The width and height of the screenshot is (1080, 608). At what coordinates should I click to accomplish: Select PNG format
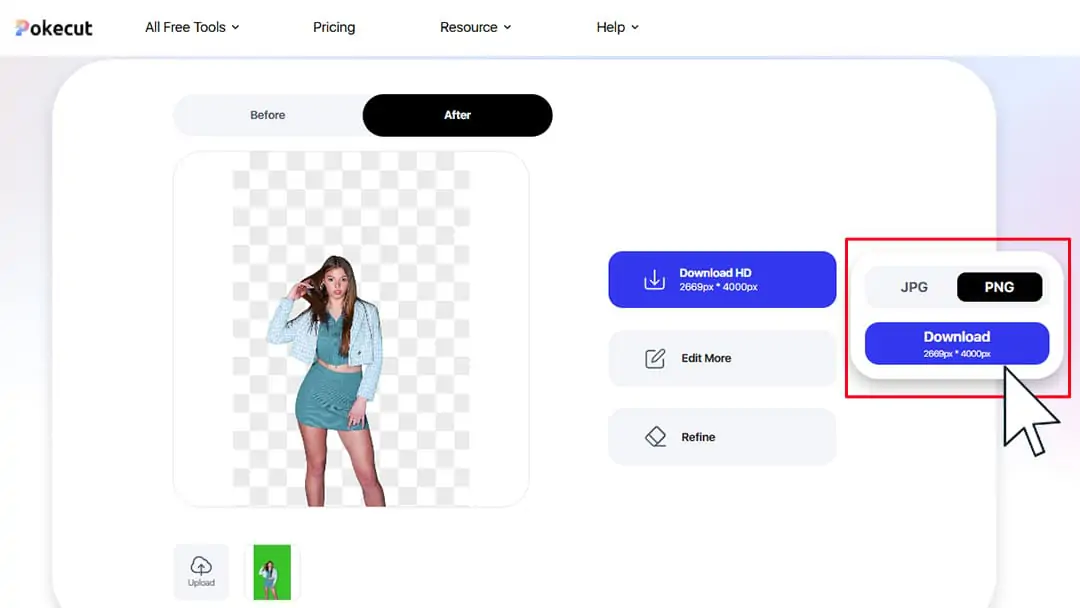999,287
